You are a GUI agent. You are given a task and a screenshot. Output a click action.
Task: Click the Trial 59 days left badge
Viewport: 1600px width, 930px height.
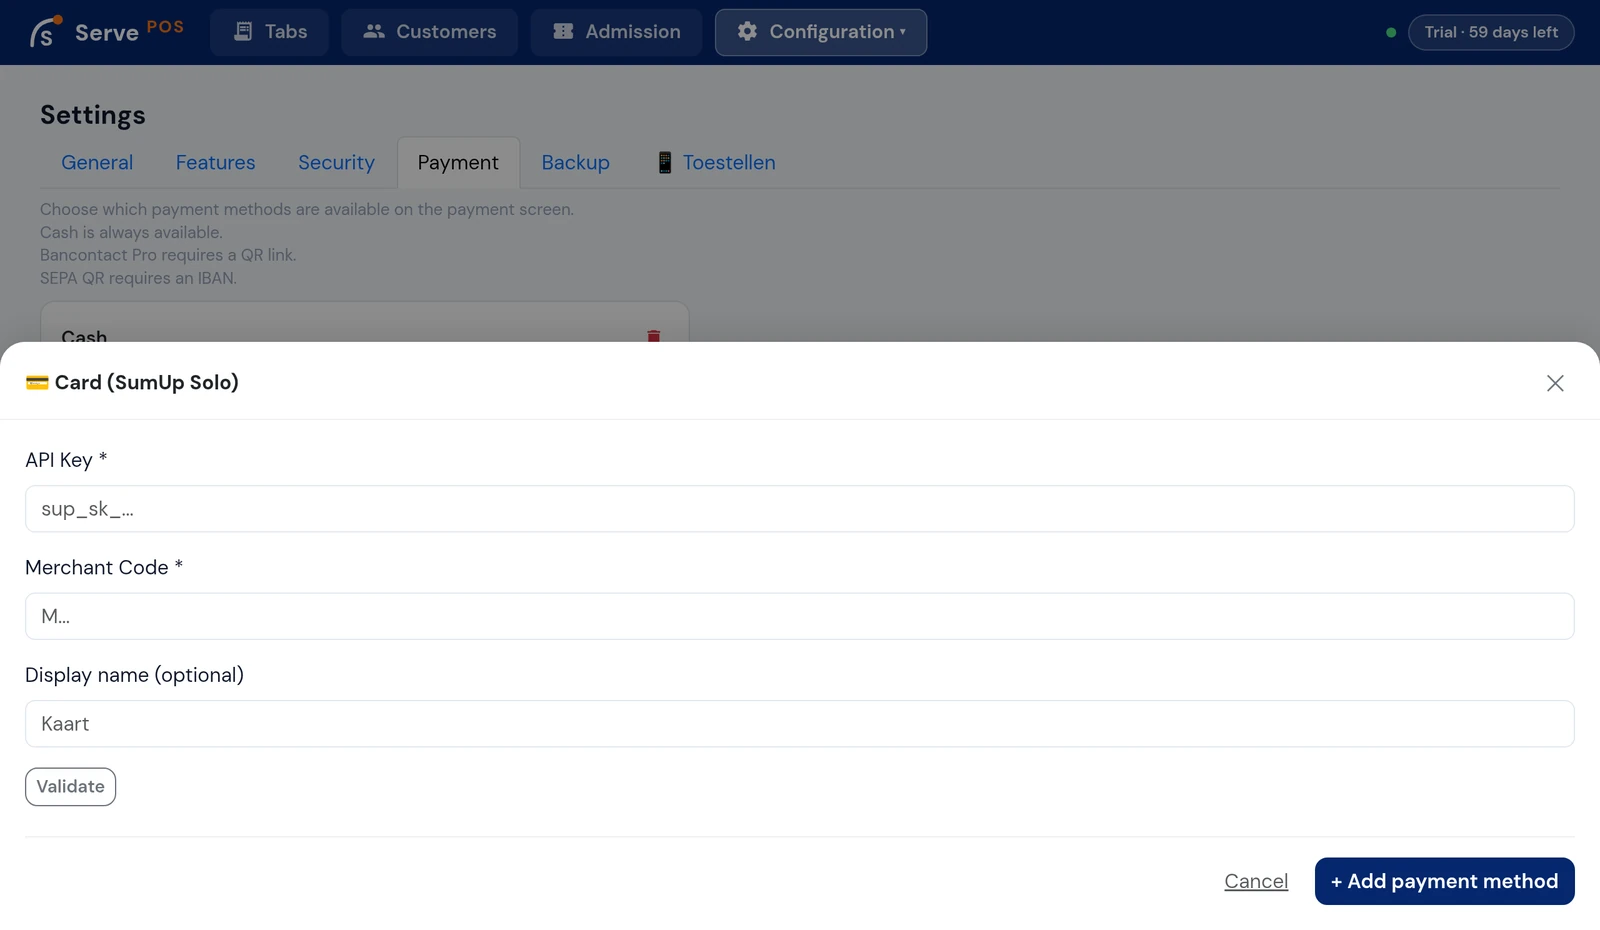pyautogui.click(x=1491, y=32)
